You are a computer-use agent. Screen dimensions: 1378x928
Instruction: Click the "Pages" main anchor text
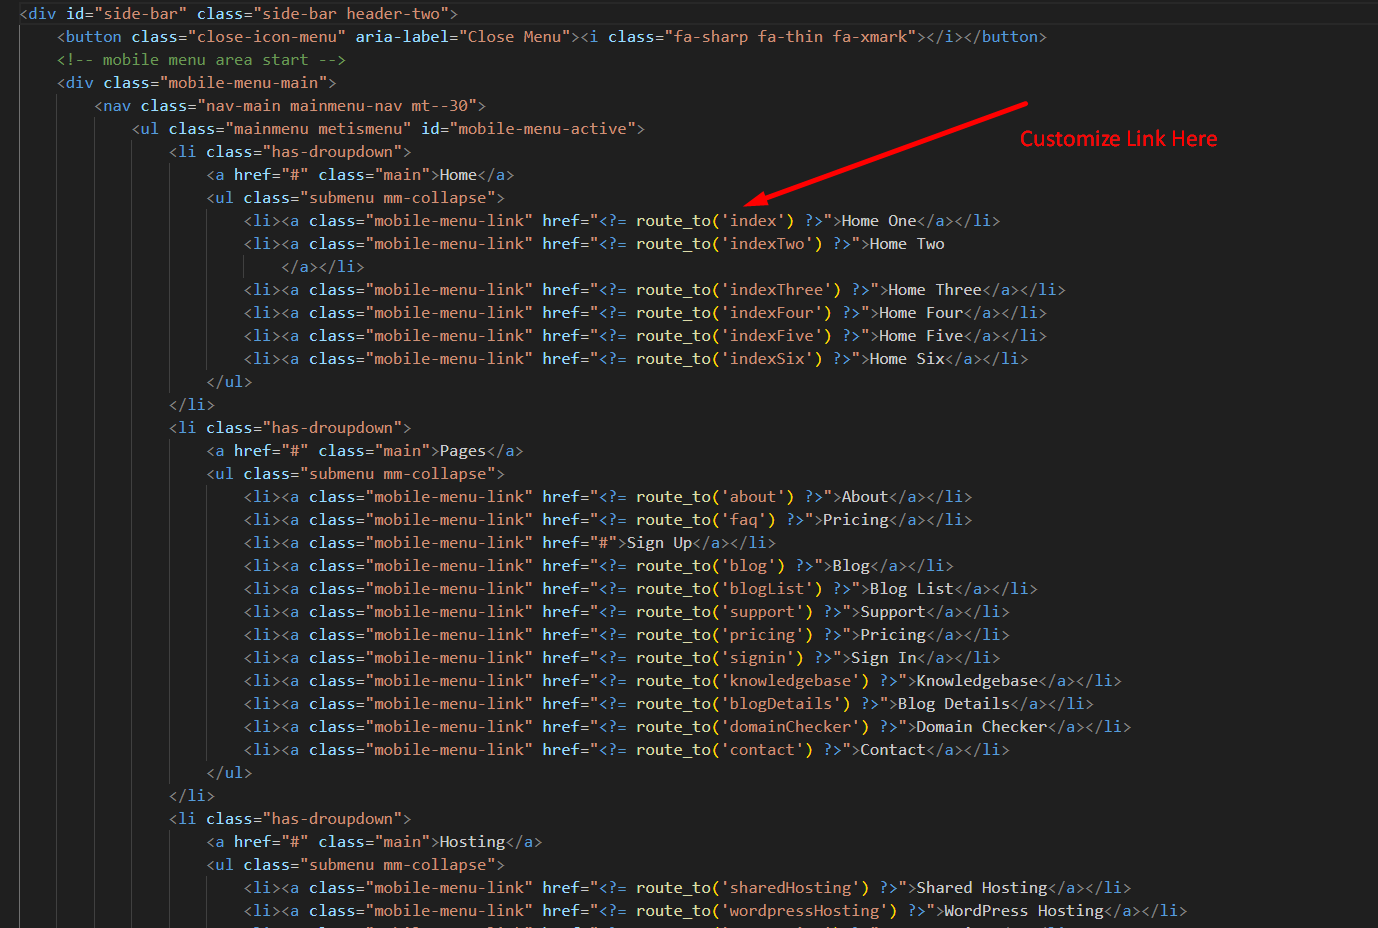(x=462, y=451)
